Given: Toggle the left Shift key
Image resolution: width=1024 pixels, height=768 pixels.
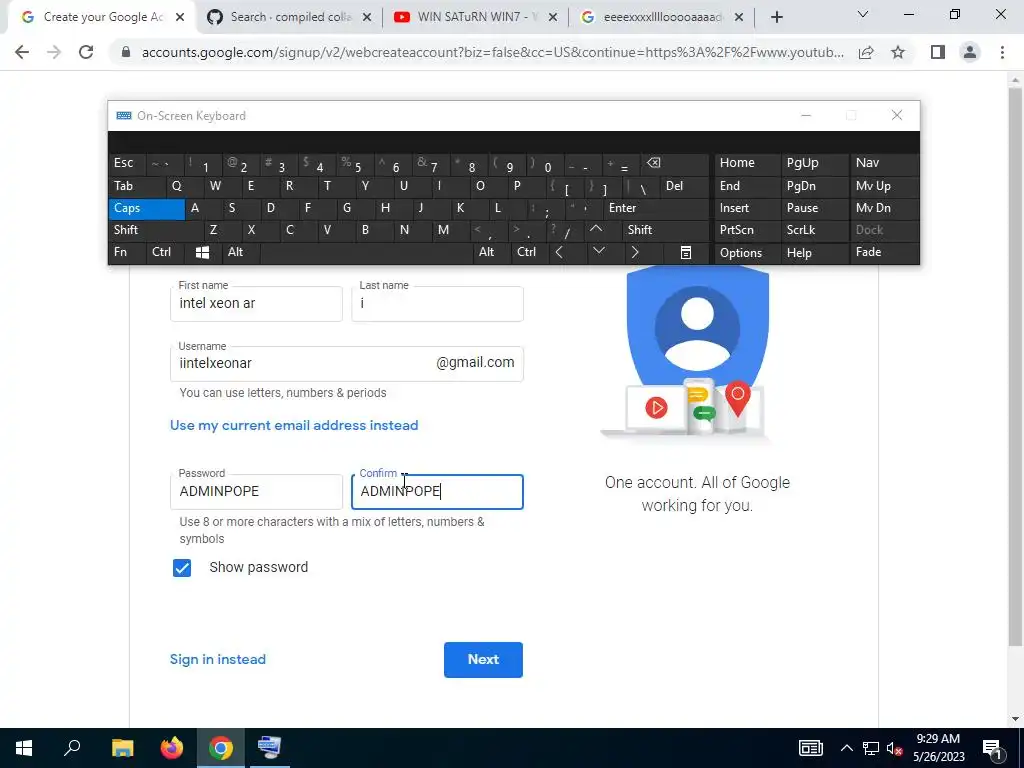Looking at the screenshot, I should click(x=155, y=230).
